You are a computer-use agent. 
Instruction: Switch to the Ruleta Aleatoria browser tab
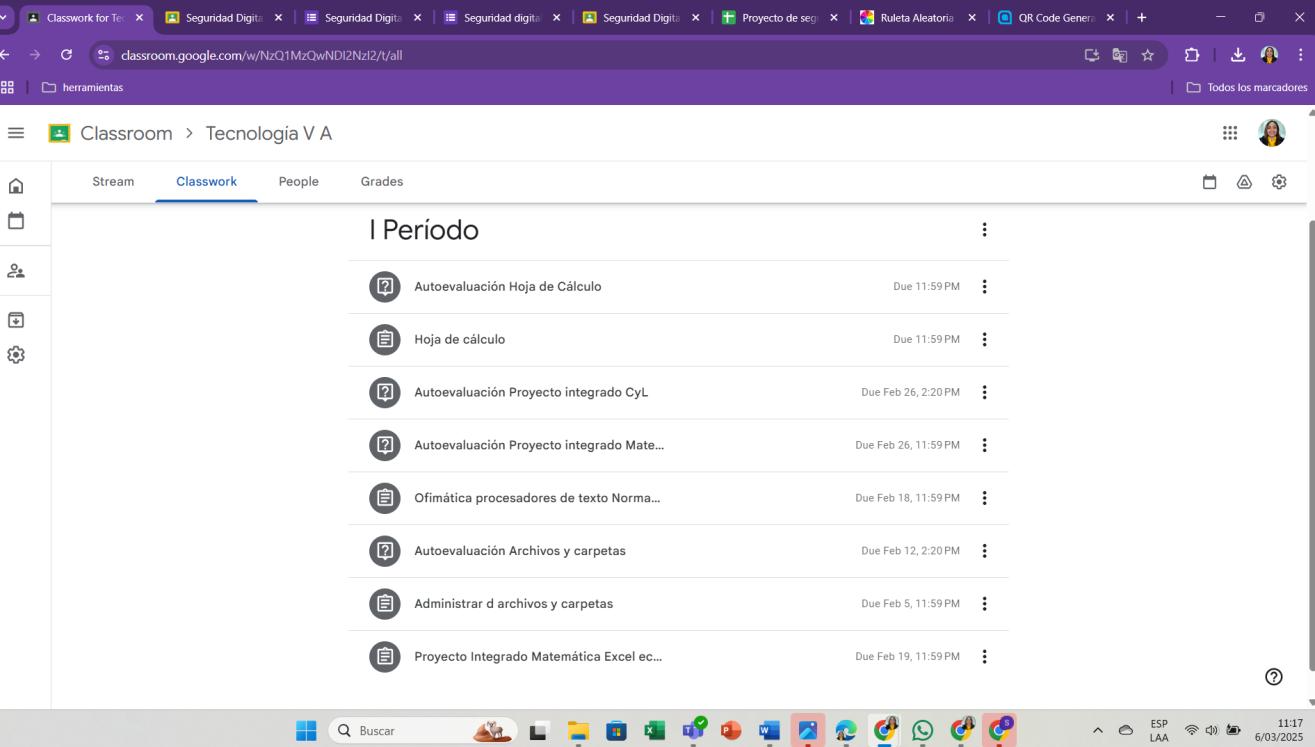pyautogui.click(x=919, y=18)
